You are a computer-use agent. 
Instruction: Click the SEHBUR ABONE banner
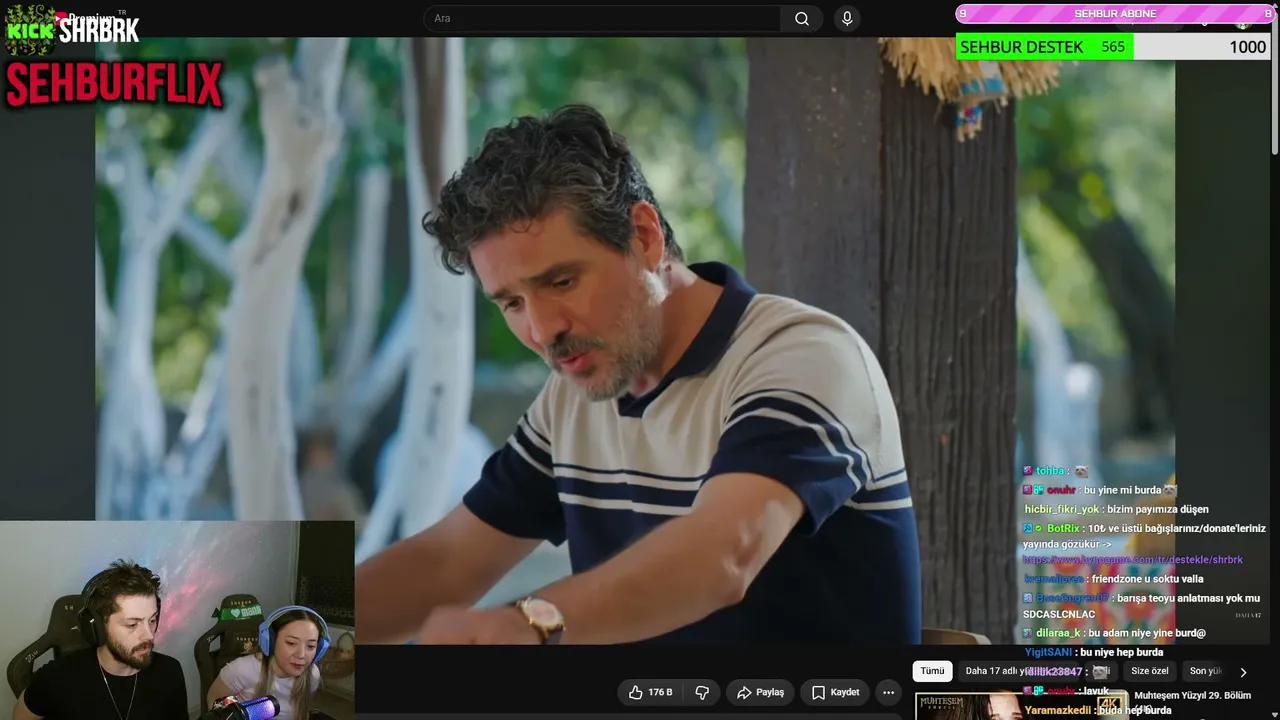[x=1115, y=14]
